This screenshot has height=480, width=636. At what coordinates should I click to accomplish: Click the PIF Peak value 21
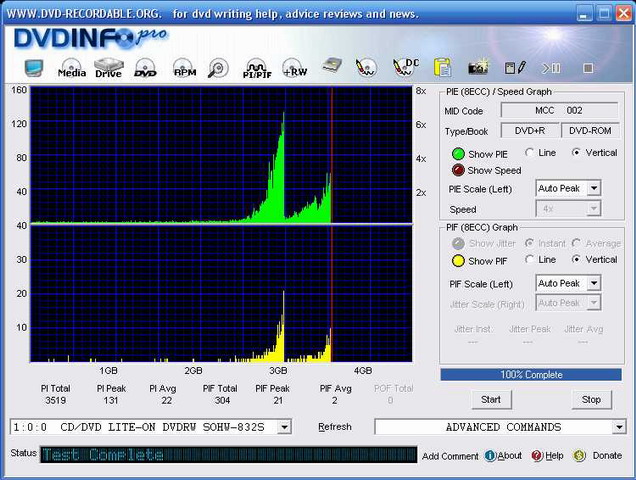tap(278, 400)
